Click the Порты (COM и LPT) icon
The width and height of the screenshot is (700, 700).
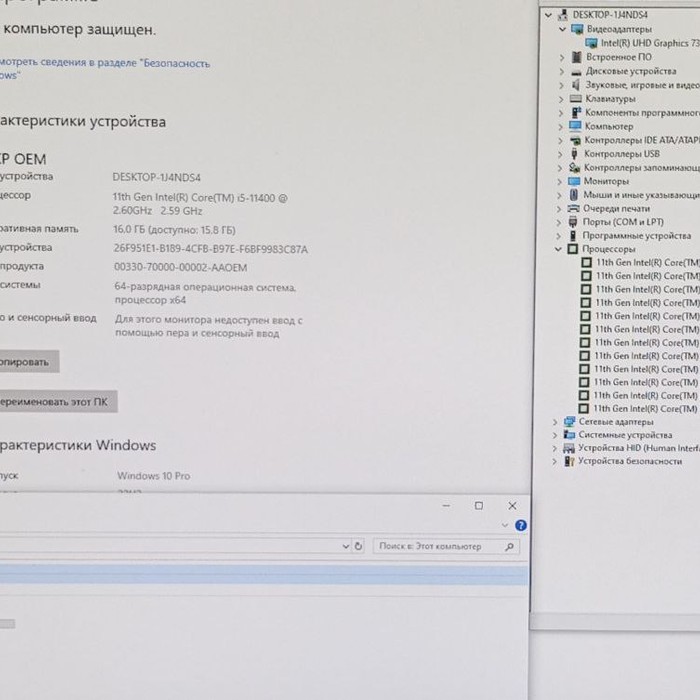[573, 222]
